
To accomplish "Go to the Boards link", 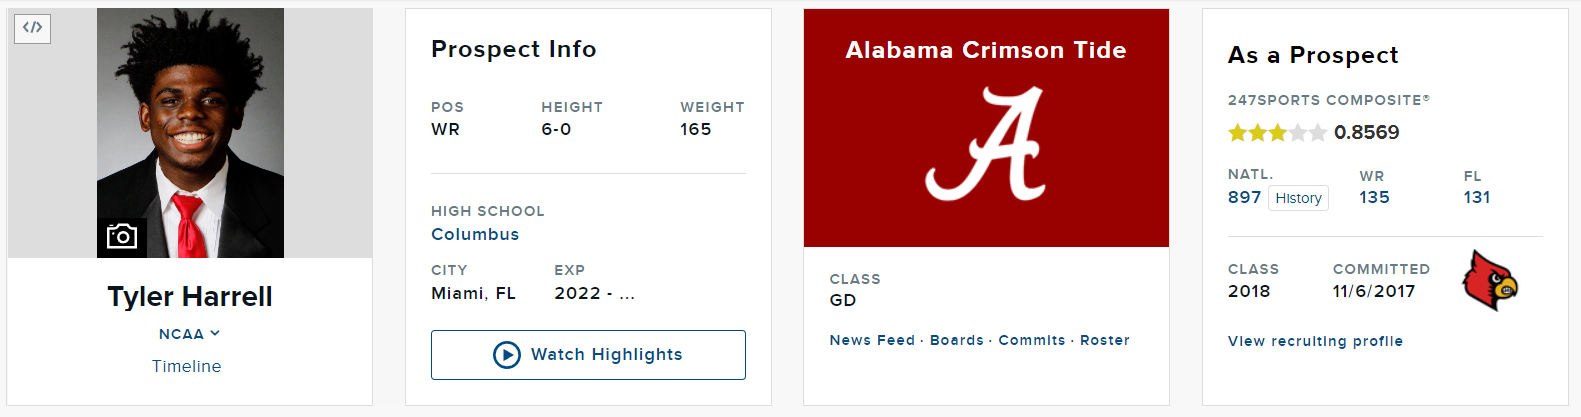I will pyautogui.click(x=957, y=340).
